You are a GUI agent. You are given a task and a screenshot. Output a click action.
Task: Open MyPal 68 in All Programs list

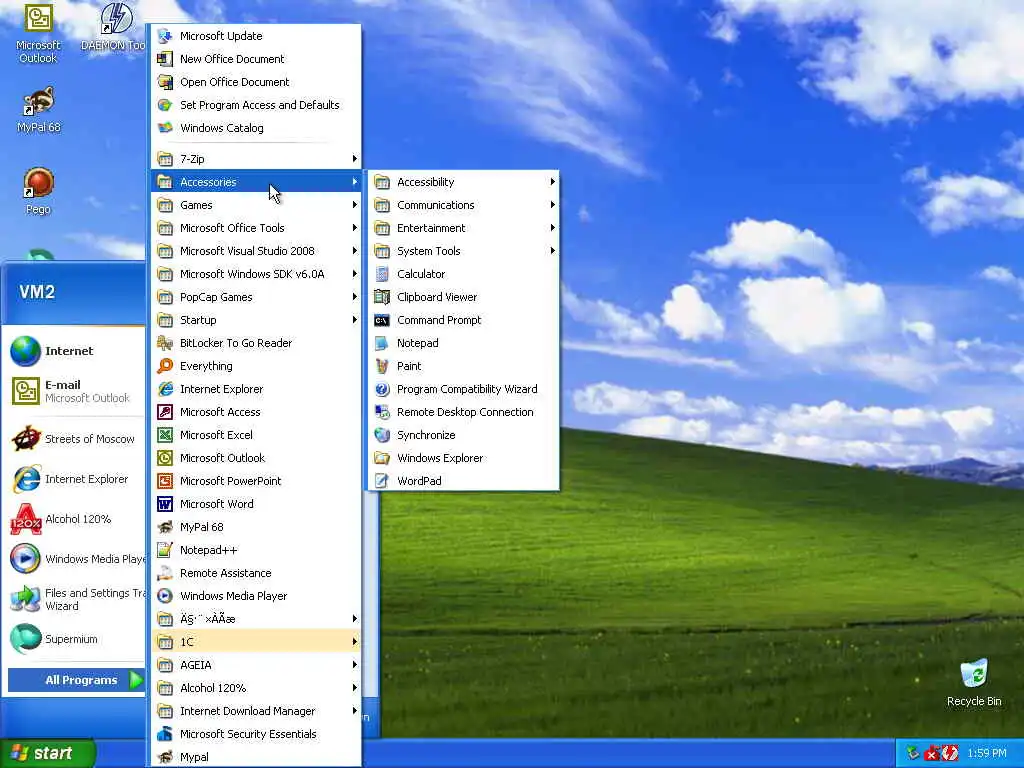tap(256, 527)
